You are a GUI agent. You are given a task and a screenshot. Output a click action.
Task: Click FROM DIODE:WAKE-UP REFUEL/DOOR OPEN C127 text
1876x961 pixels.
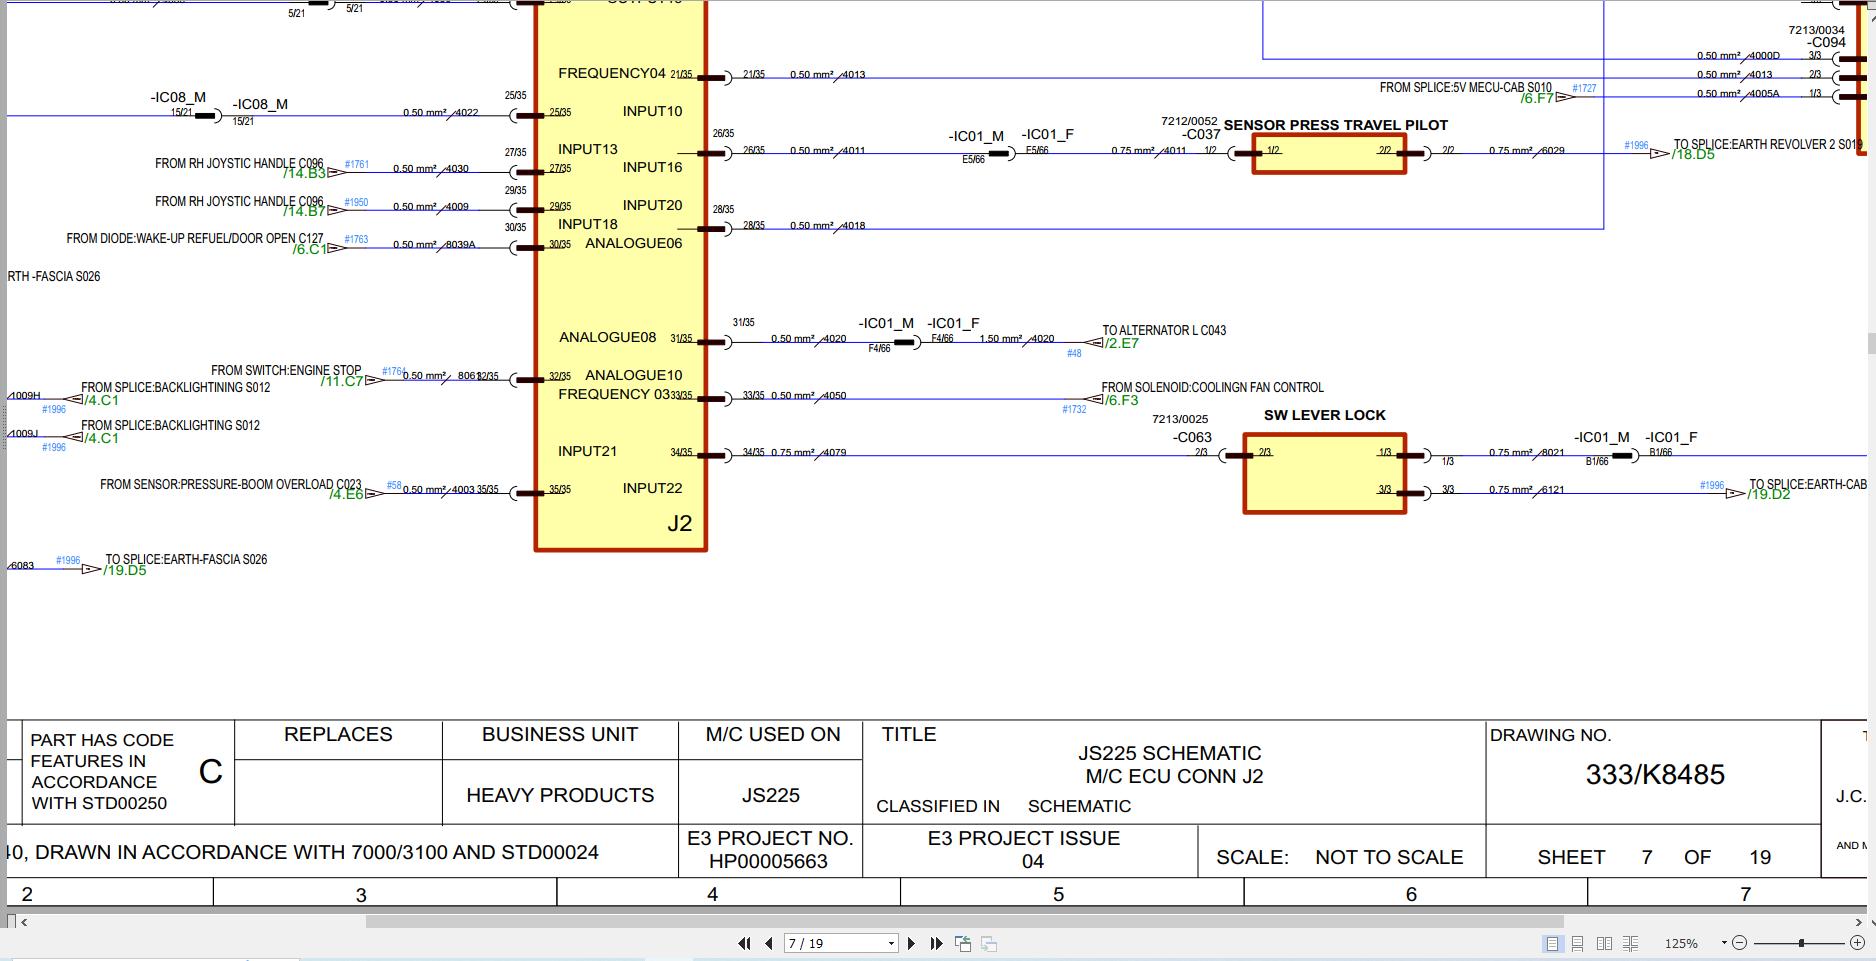click(x=195, y=239)
